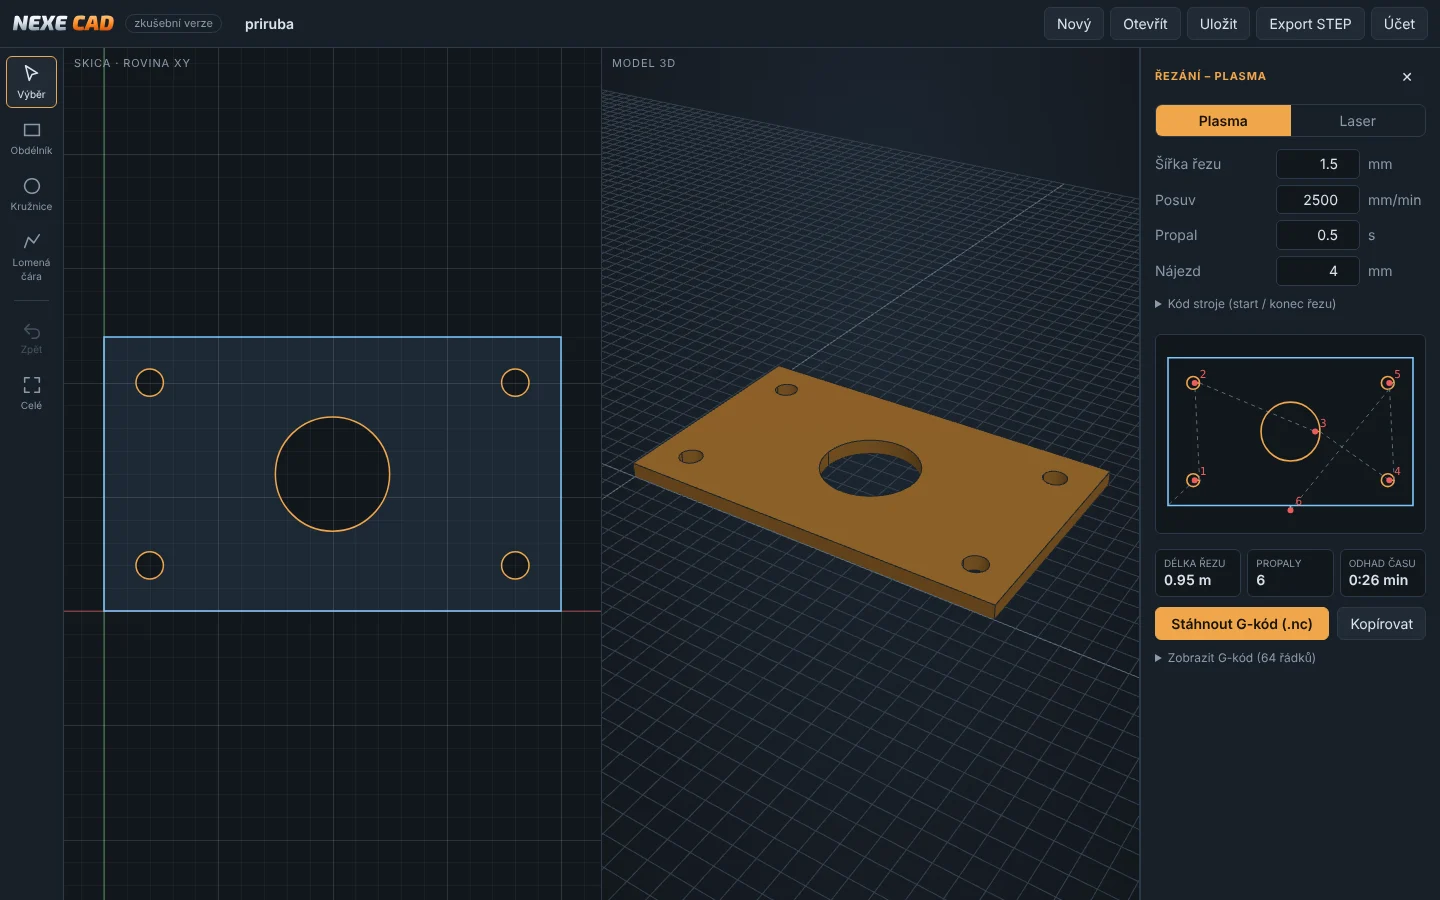The image size is (1440, 900).
Task: Select the top-left hole in sketch
Action: pos(149,383)
